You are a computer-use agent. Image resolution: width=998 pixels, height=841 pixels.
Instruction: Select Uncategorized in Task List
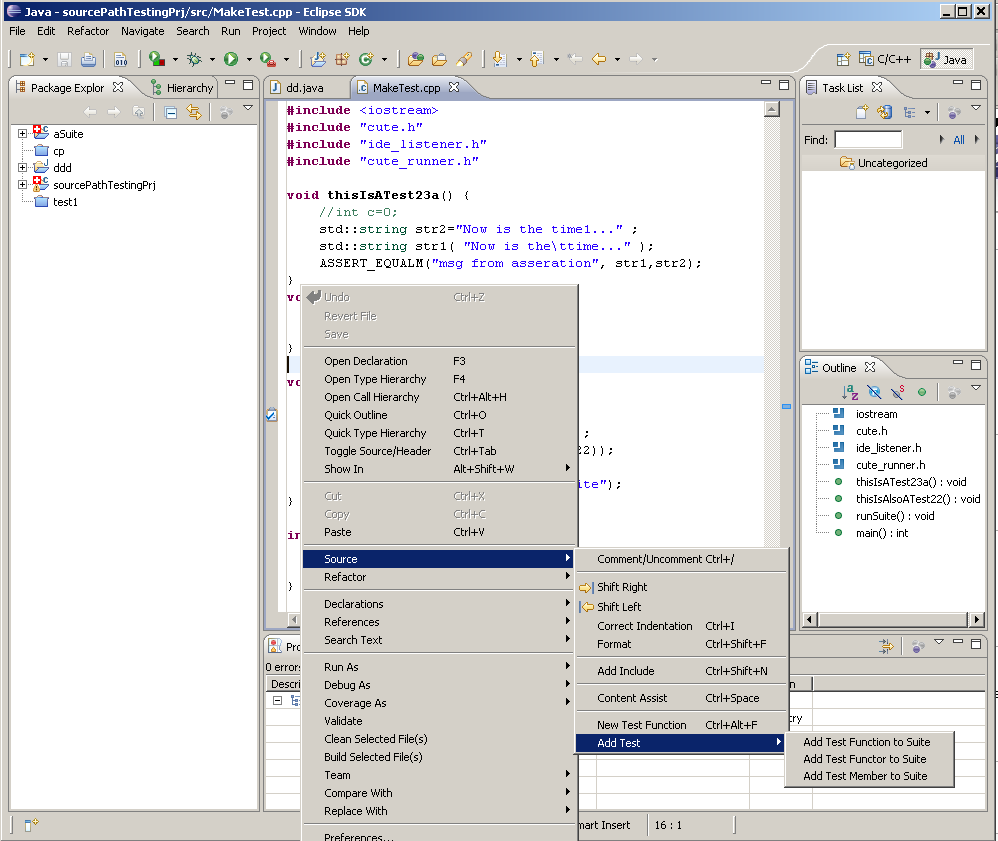tap(892, 163)
